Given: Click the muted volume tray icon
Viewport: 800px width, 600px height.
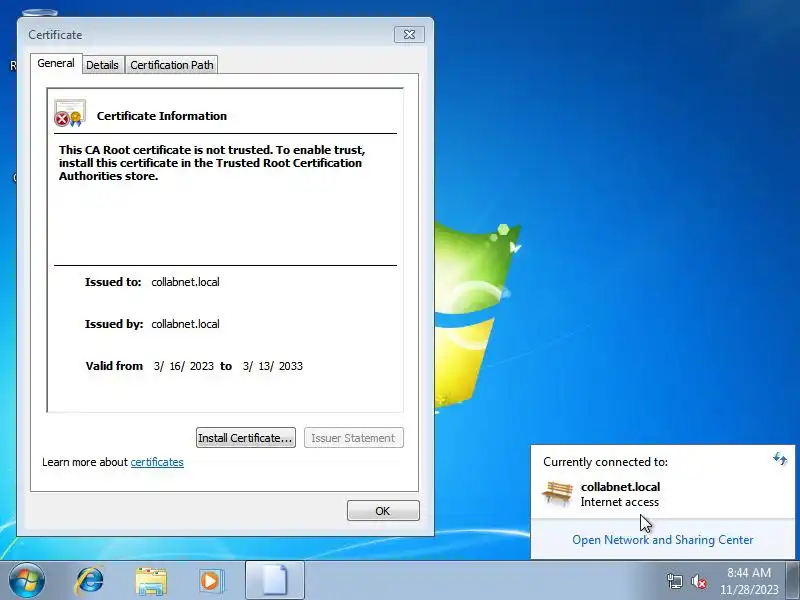Looking at the screenshot, I should [698, 581].
